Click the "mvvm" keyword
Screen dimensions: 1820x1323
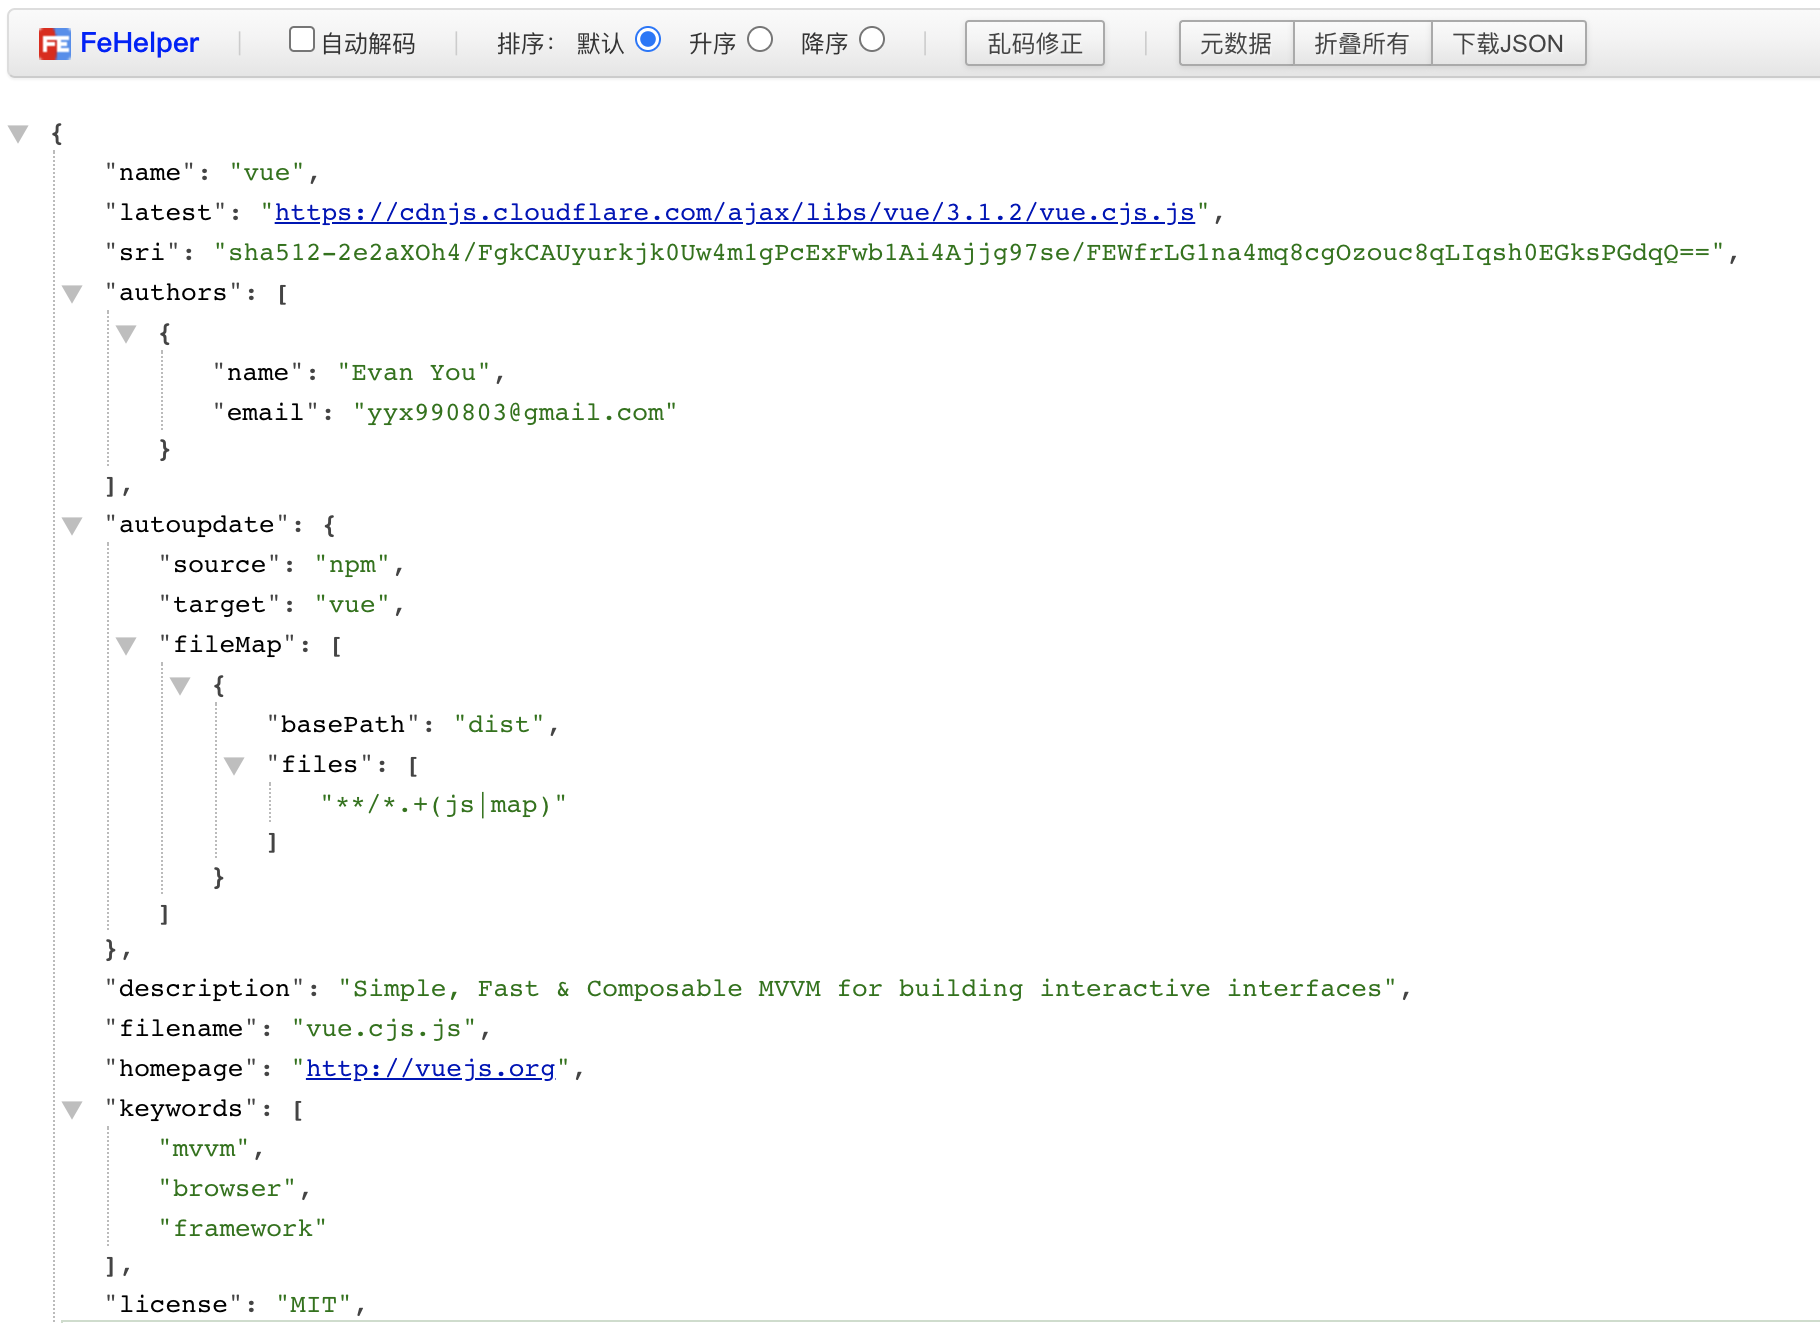(204, 1149)
